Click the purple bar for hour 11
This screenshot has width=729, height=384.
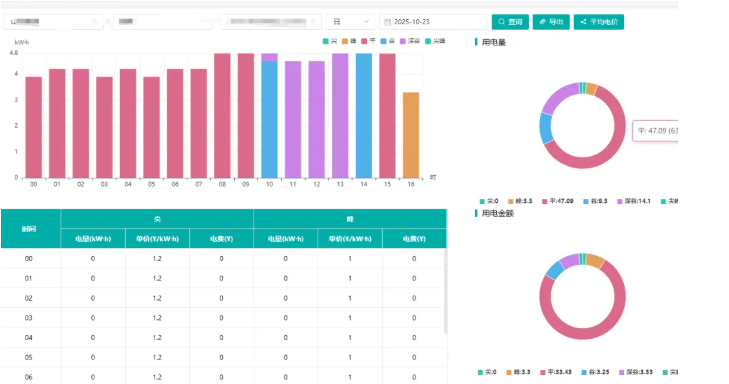pos(293,119)
